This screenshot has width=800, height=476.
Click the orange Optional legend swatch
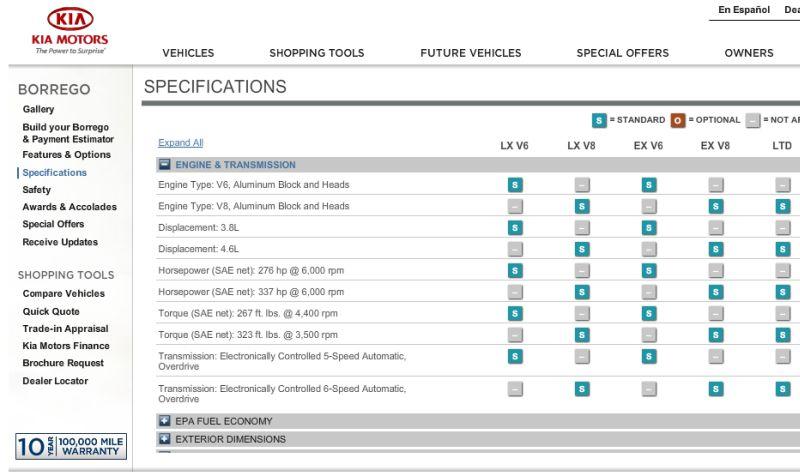coord(677,120)
